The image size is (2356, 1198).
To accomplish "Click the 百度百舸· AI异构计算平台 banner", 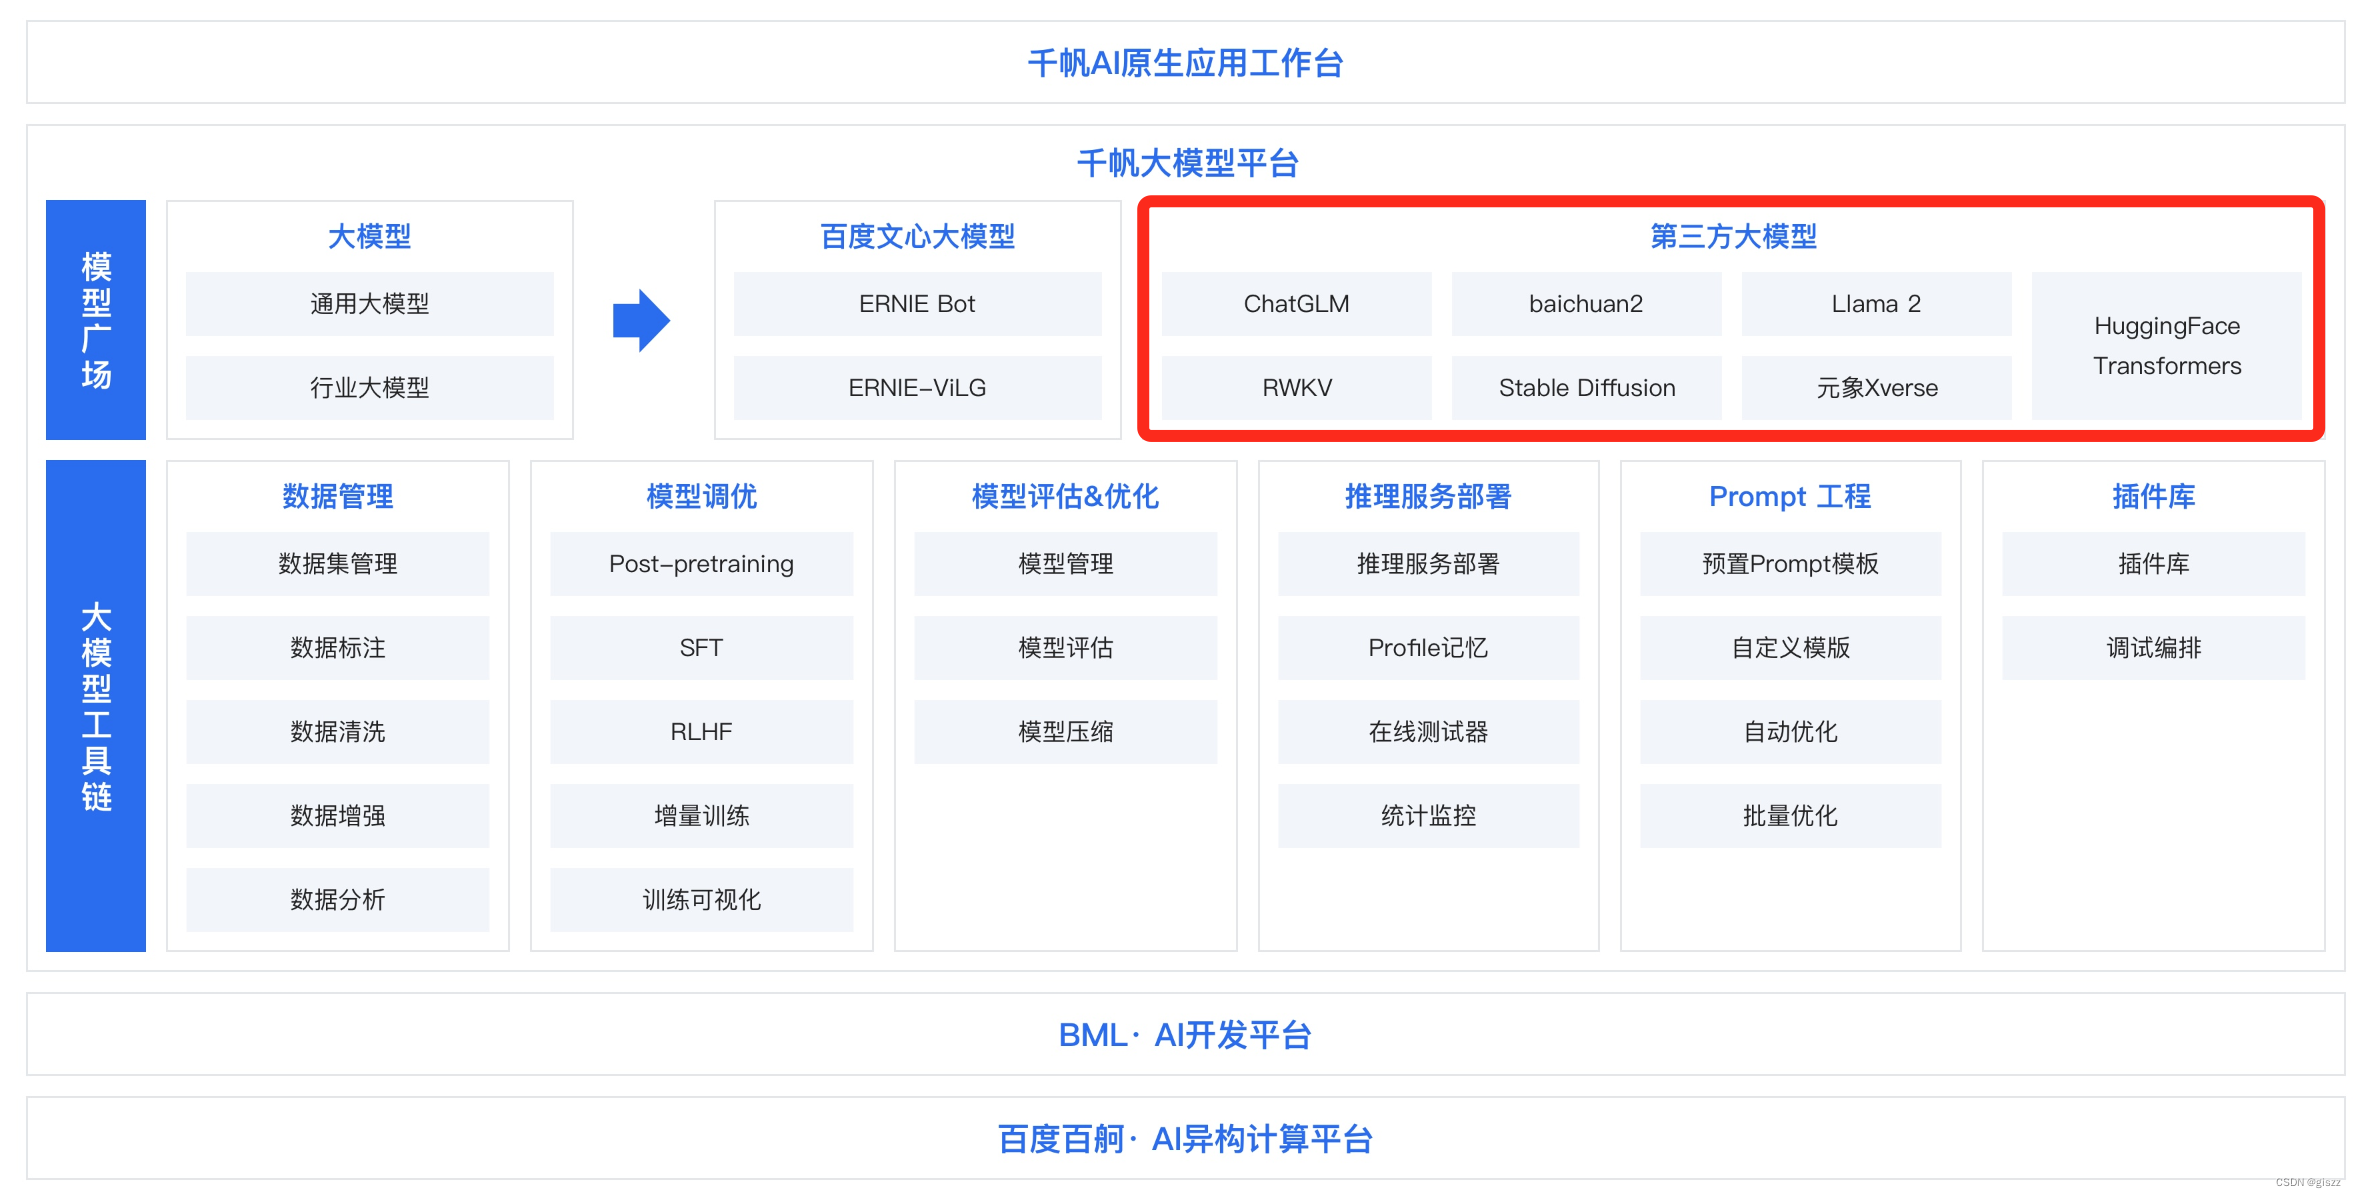I will click(x=1185, y=1138).
